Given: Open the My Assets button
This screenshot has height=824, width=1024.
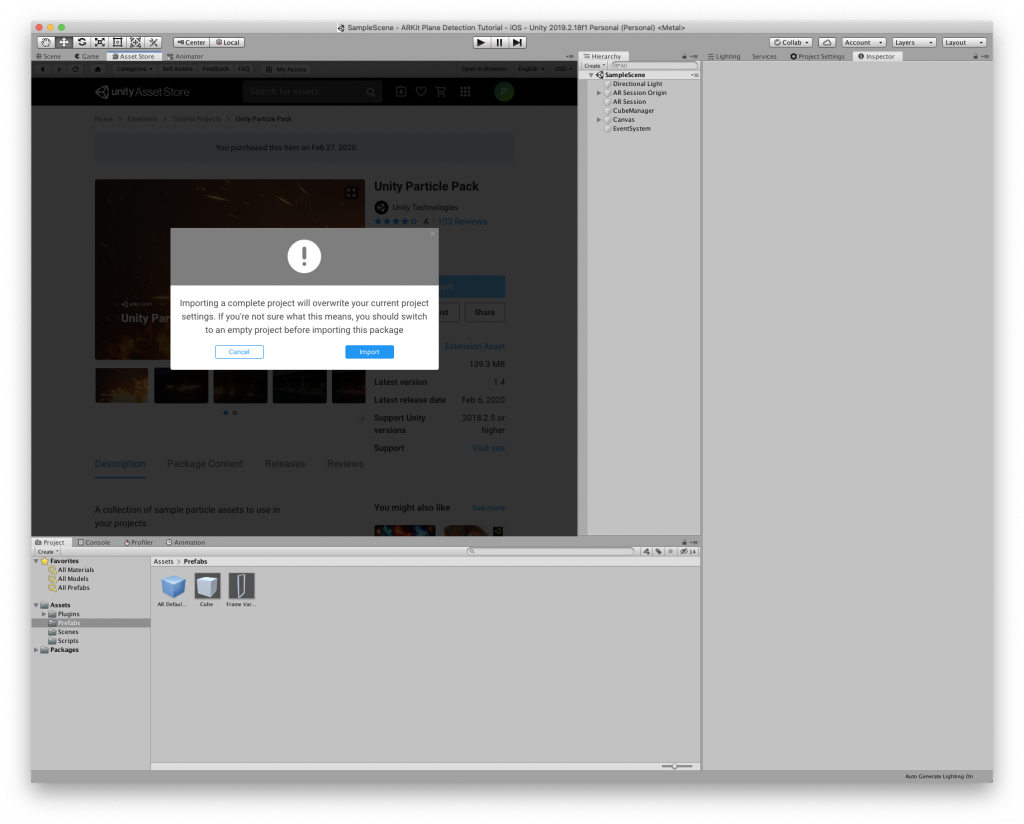Looking at the screenshot, I should (x=286, y=69).
